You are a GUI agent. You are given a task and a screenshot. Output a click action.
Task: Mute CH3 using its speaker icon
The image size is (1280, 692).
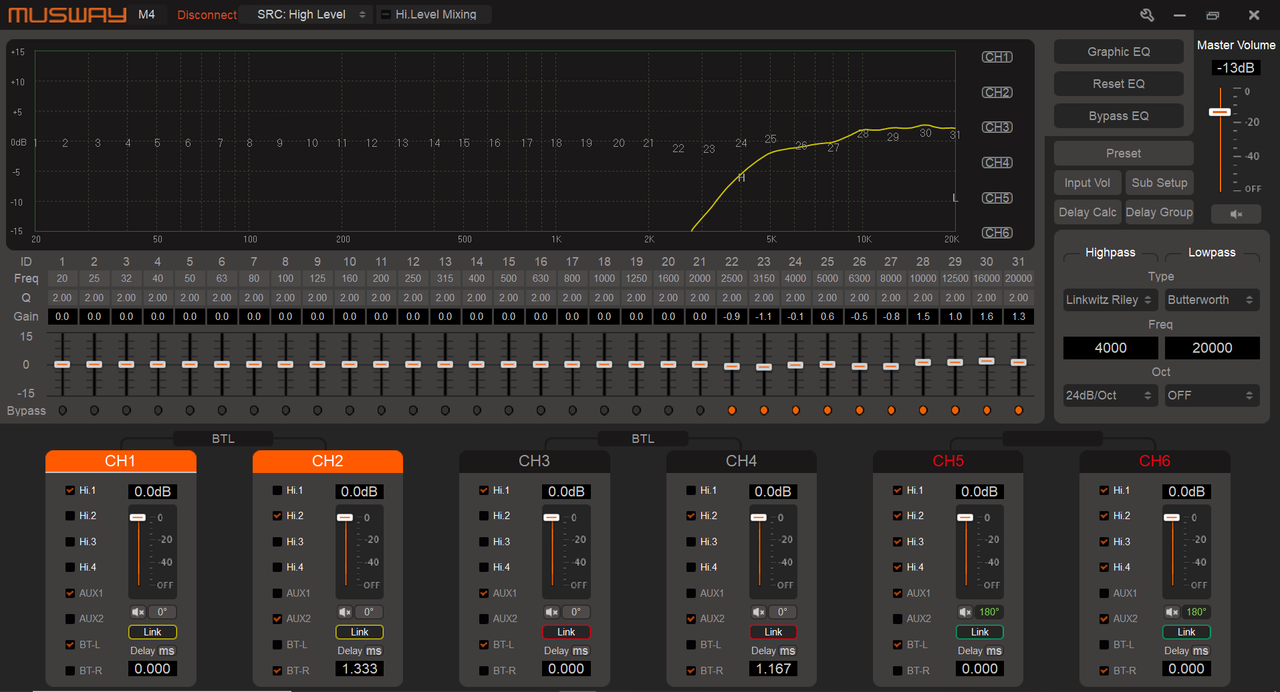pos(552,612)
